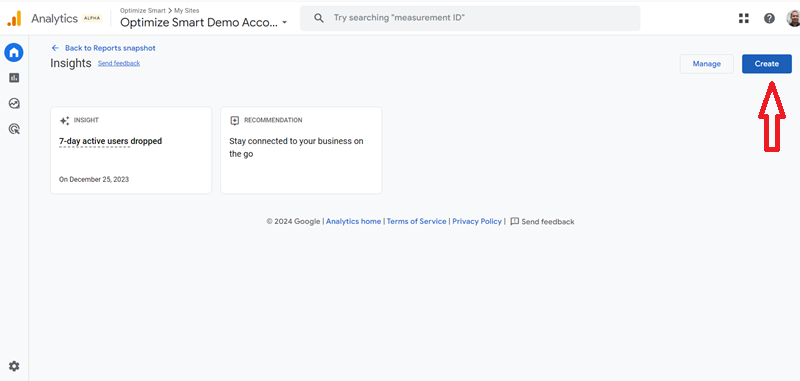
Task: Open the Home icon in sidebar
Action: point(14,52)
